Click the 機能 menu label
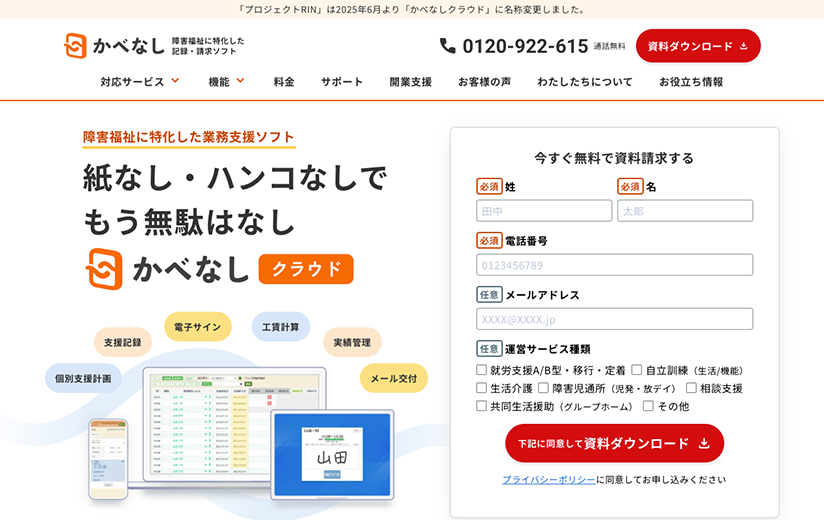The height and width of the screenshot is (520, 824). point(219,82)
